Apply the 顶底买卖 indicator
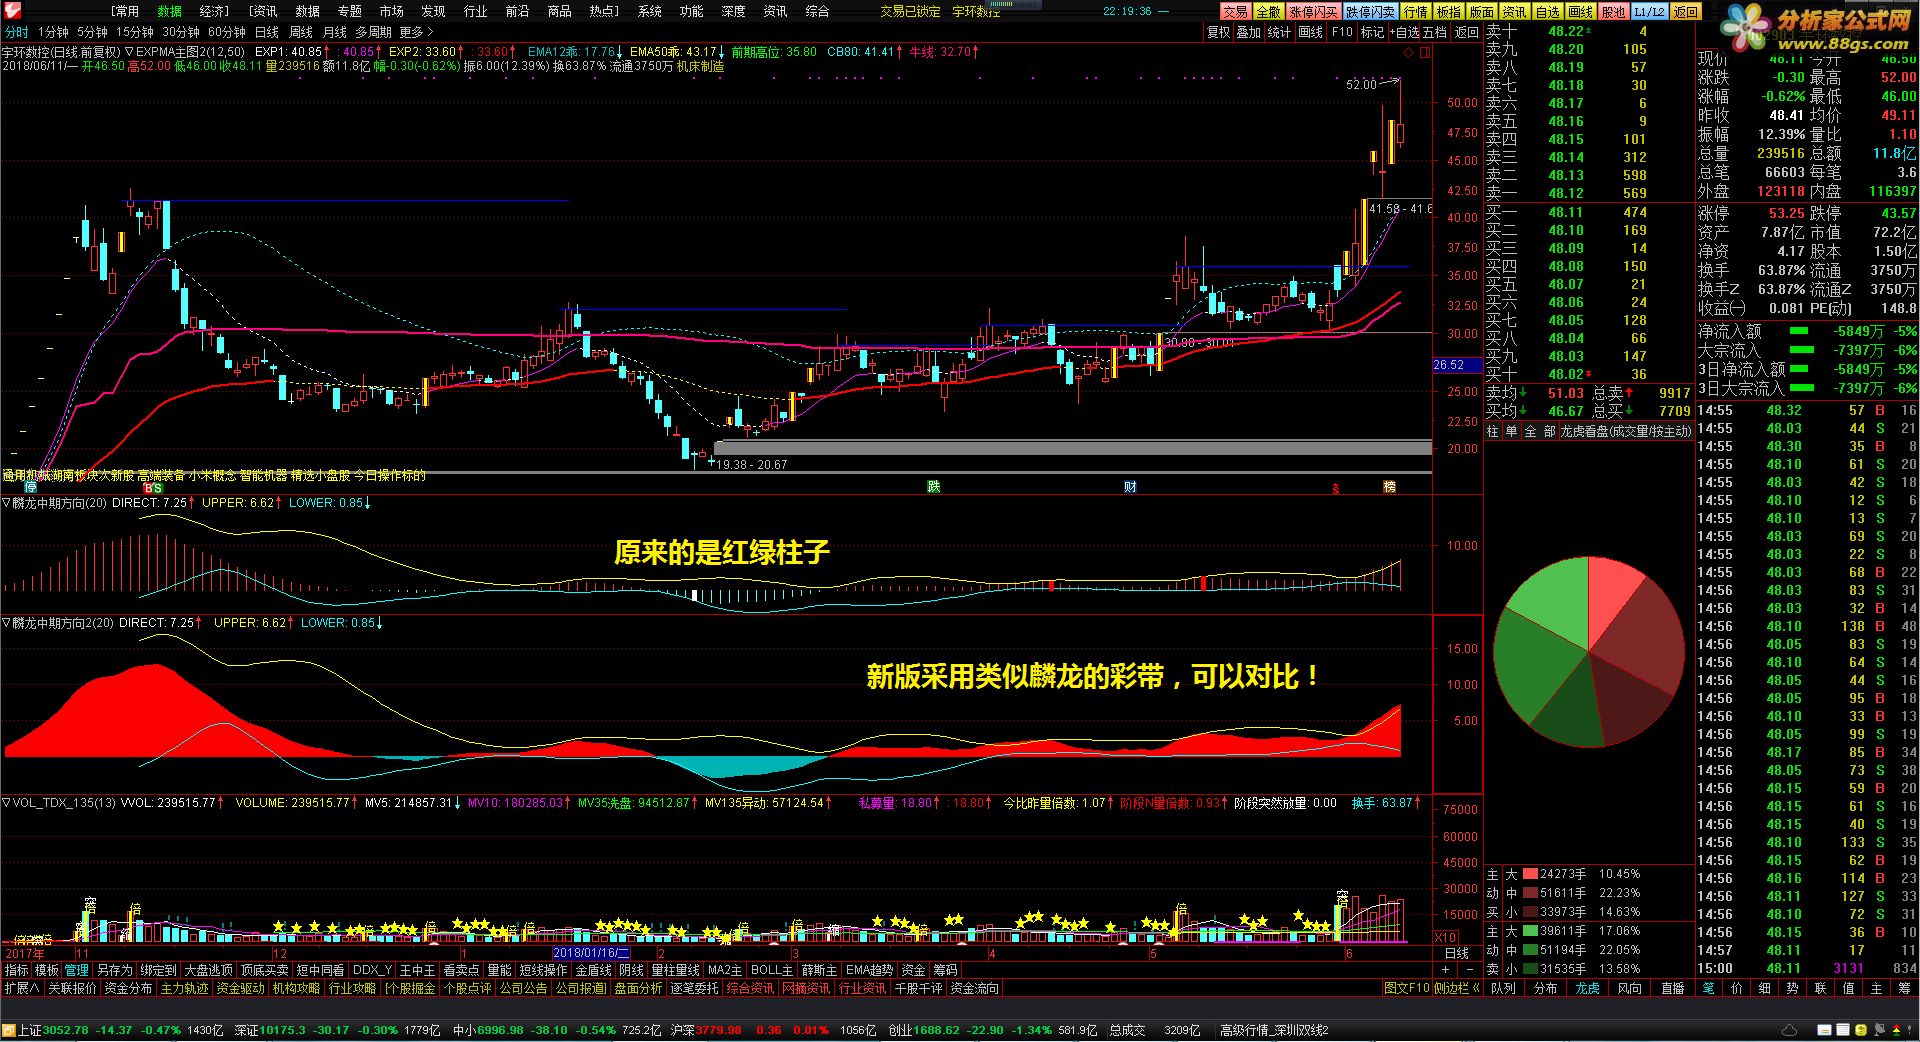The width and height of the screenshot is (1920, 1042). point(264,970)
